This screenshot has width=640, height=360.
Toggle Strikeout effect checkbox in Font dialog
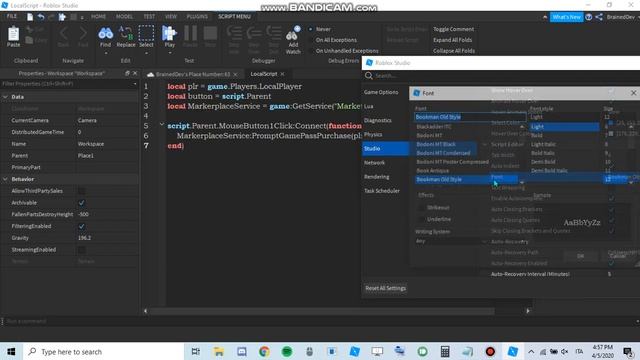pos(421,207)
